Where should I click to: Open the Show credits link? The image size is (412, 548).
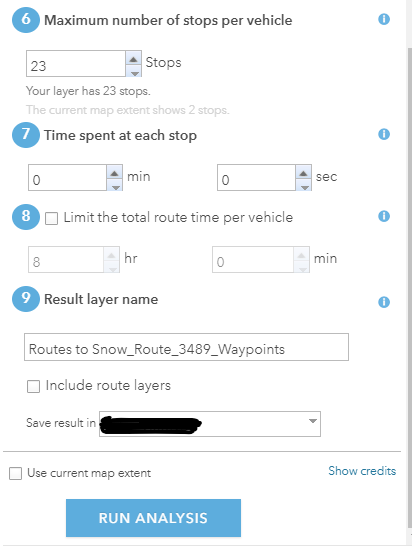(362, 471)
